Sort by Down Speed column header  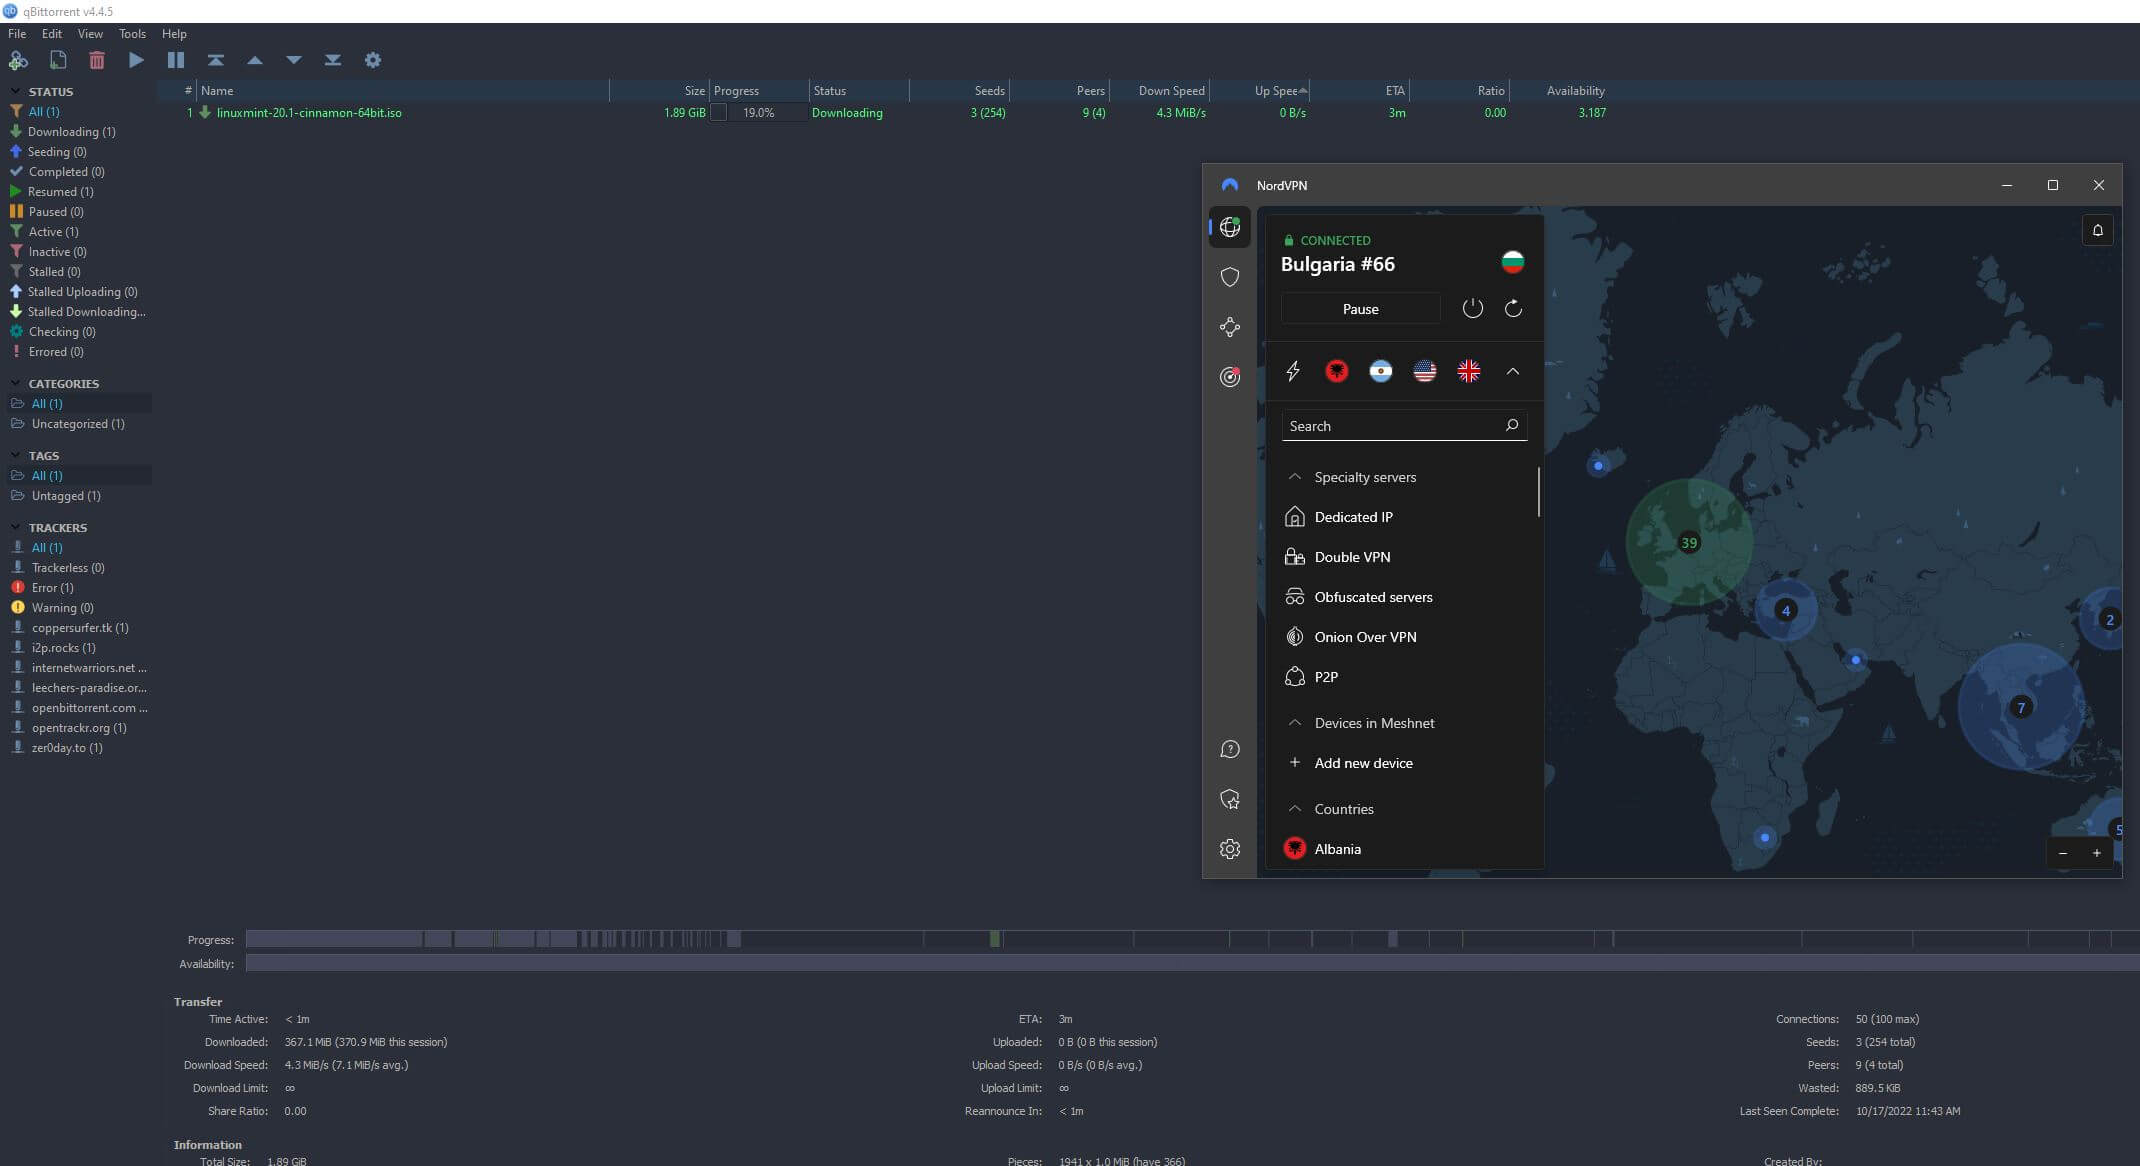pyautogui.click(x=1160, y=91)
